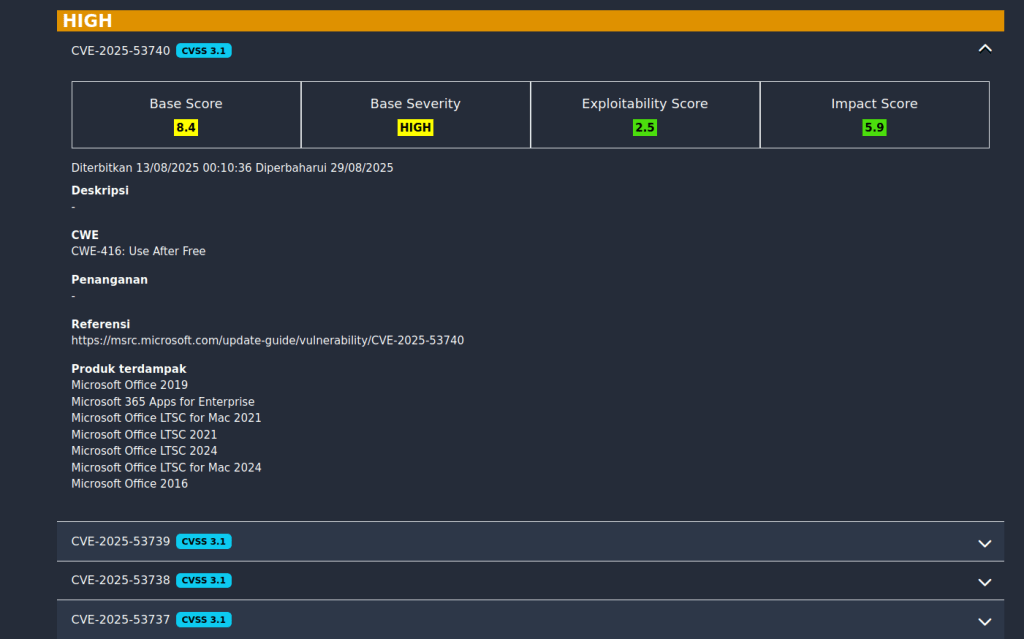Click the 2.5 exploitability score badge
The image size is (1024, 639).
coord(645,127)
